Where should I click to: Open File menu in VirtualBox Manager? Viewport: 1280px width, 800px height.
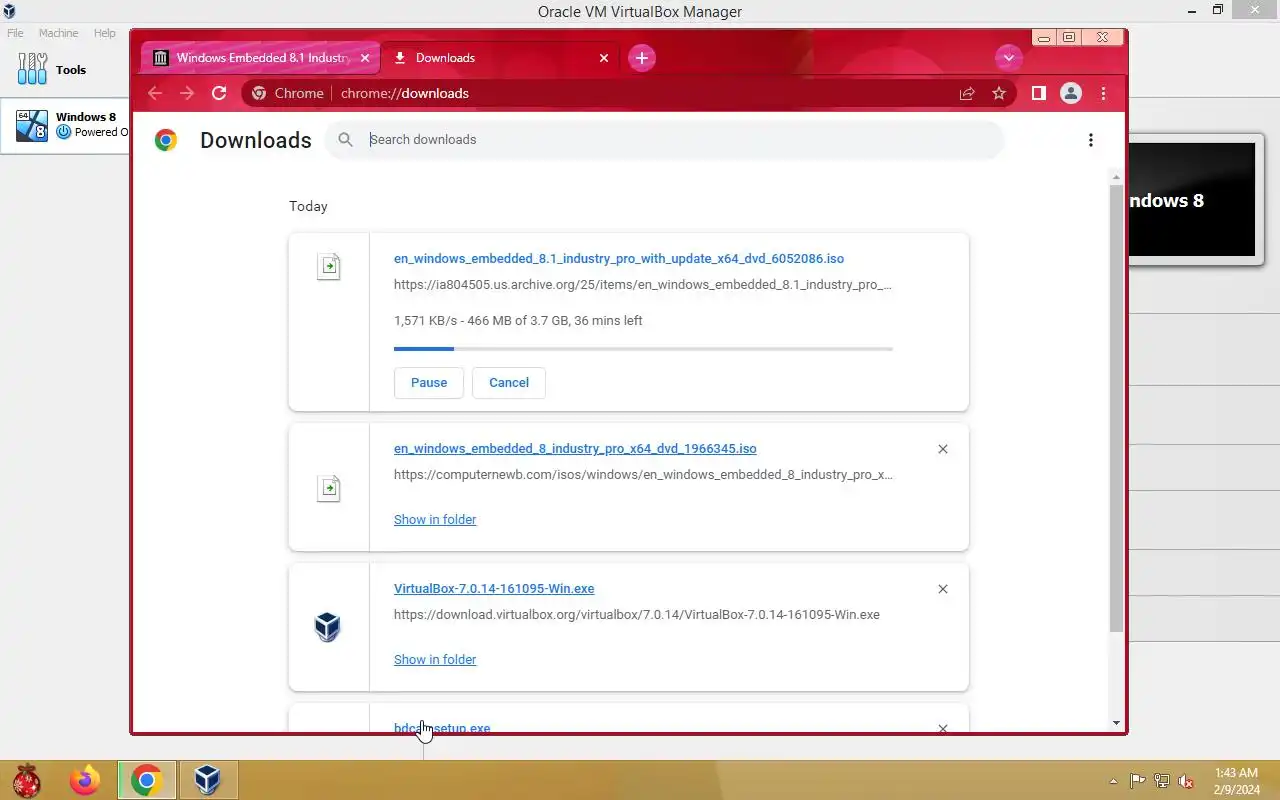15,33
